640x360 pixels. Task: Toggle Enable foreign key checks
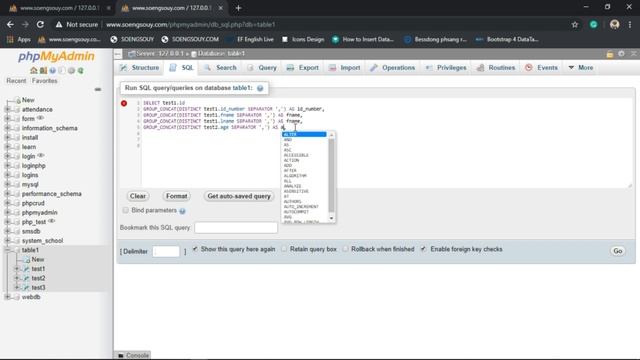[424, 249]
